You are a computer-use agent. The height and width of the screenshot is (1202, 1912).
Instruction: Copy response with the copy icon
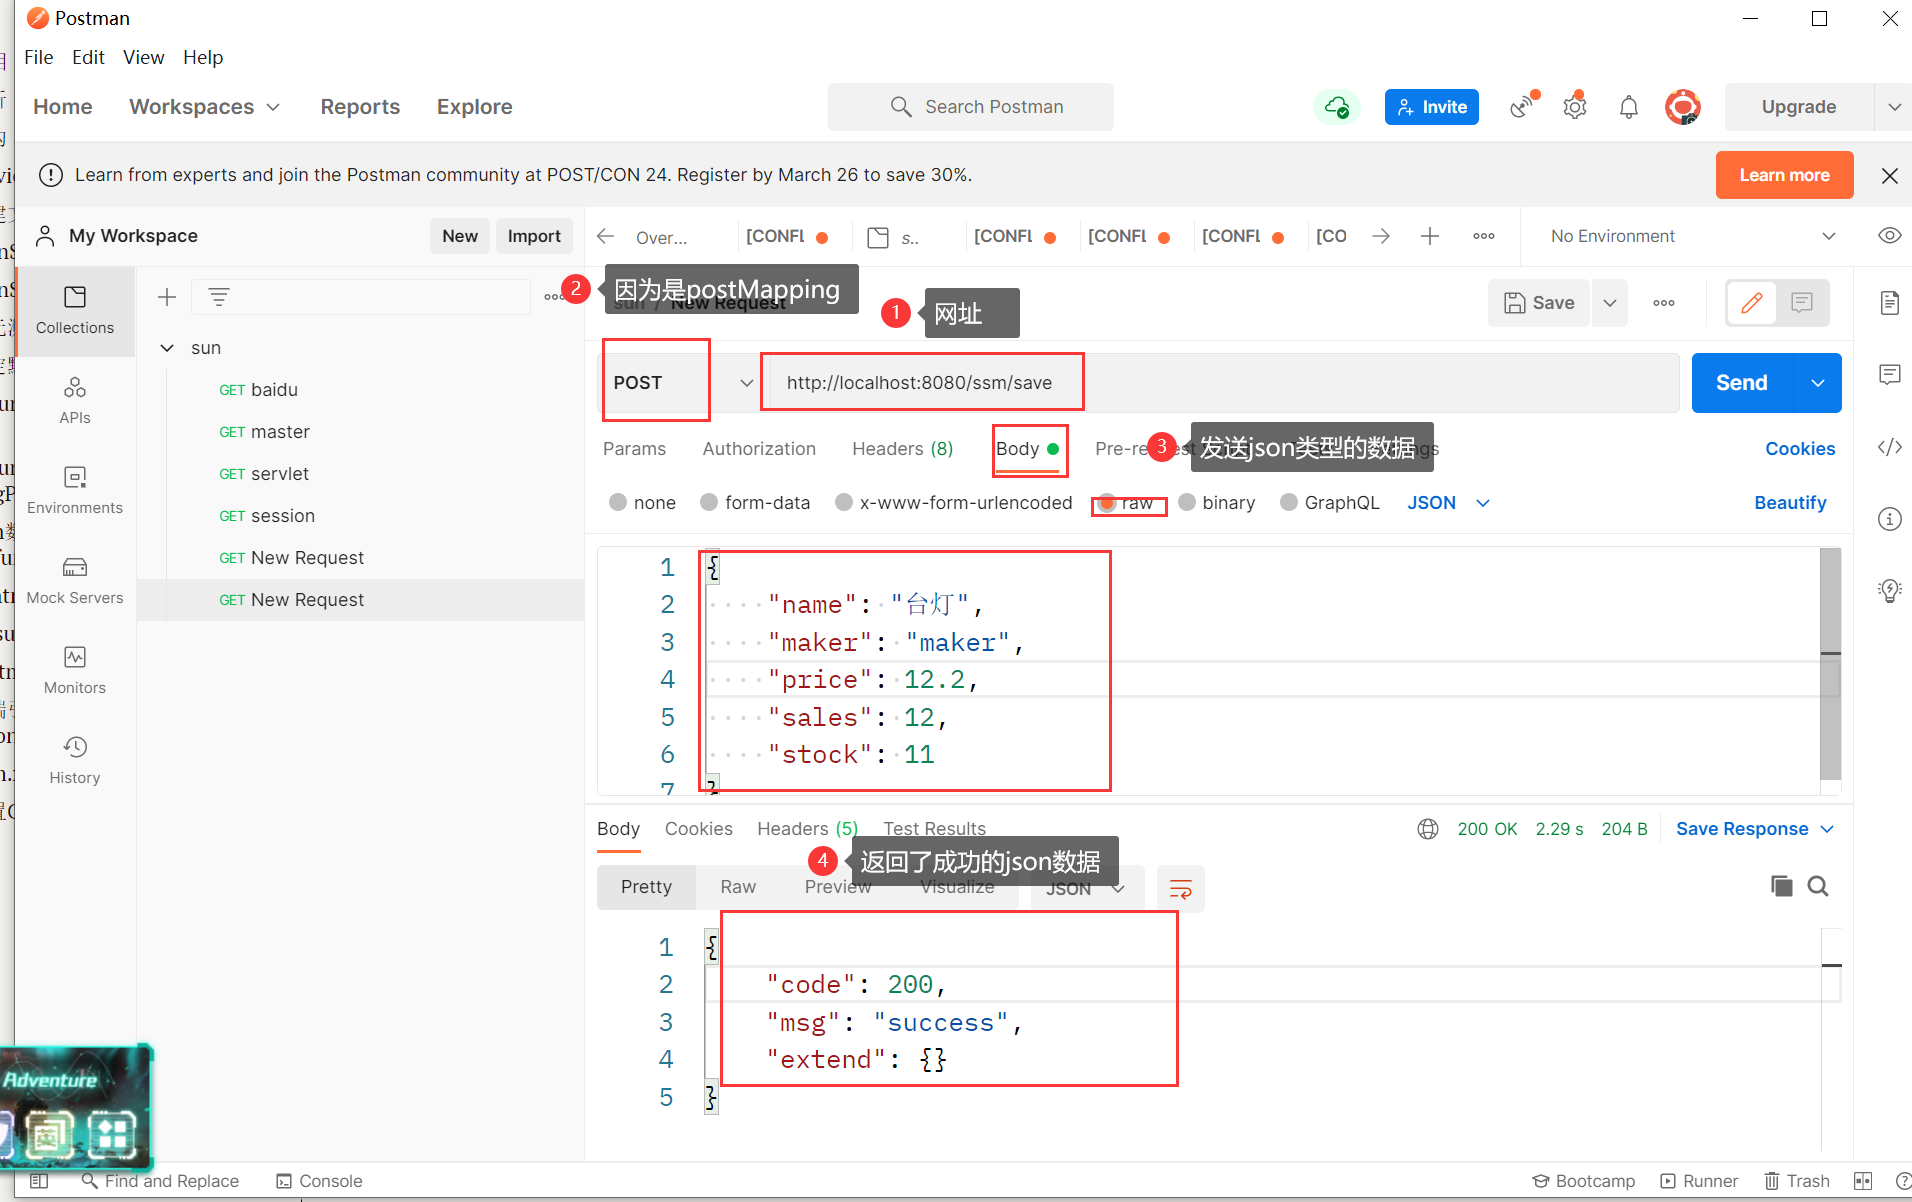(1781, 886)
